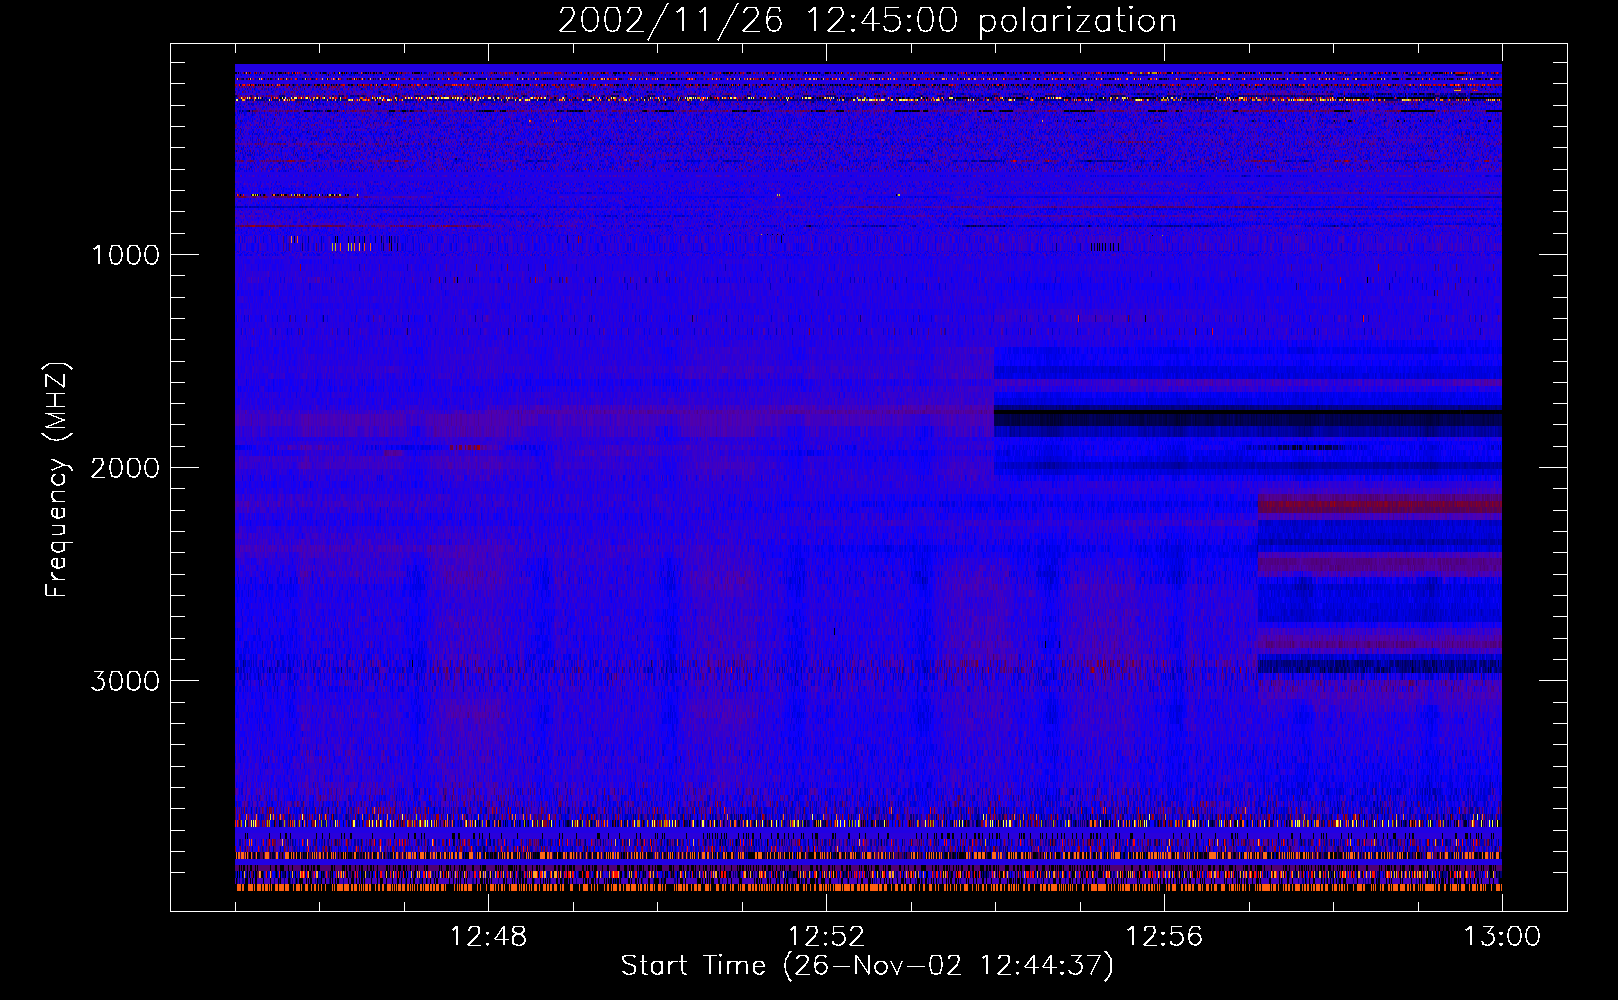This screenshot has height=1000, width=1618.
Task: Select the 'Start Time (26-Nov-02 12:44:37)' axis title
Action: [x=867, y=966]
